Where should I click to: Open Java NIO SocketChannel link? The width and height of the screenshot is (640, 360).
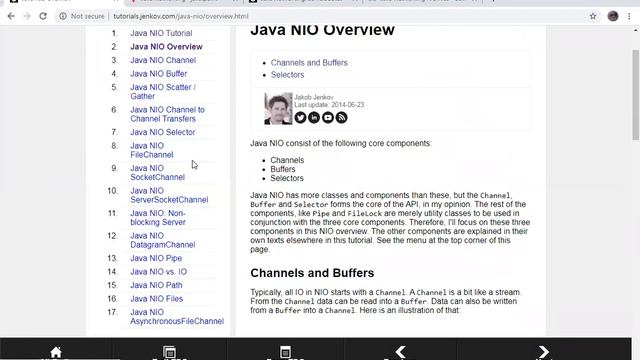(157, 172)
